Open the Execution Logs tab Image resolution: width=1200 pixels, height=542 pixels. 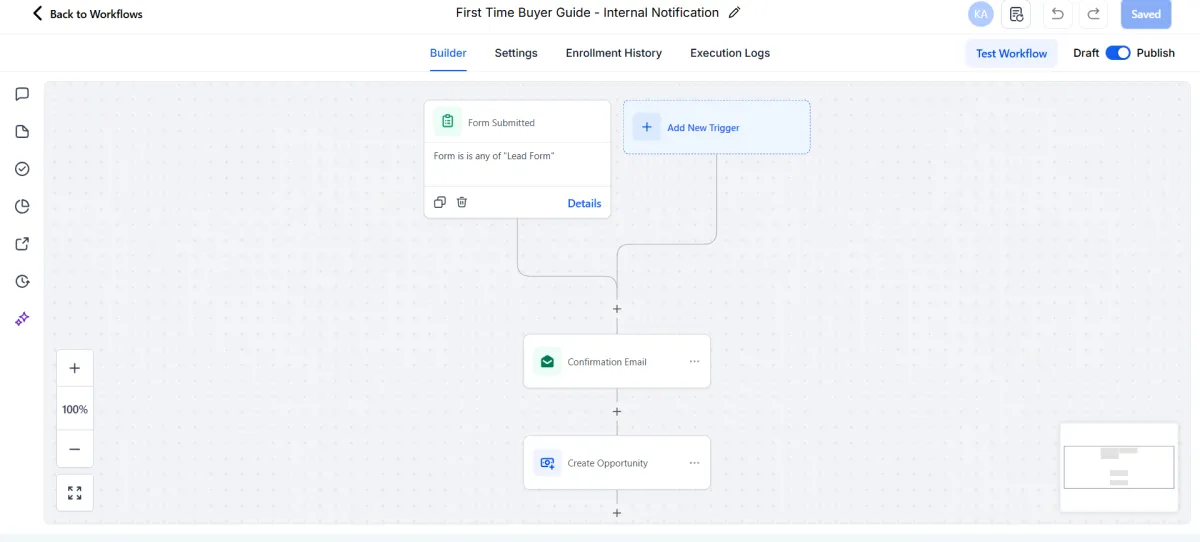coord(730,53)
